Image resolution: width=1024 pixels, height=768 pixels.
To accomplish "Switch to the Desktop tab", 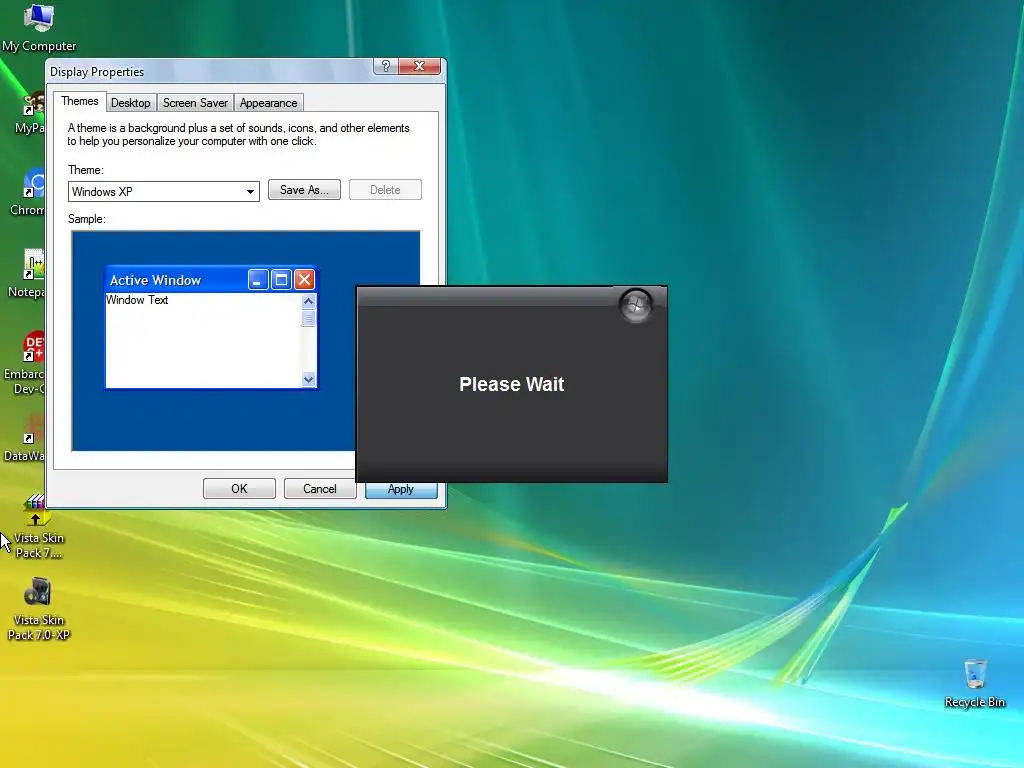I will [x=131, y=103].
